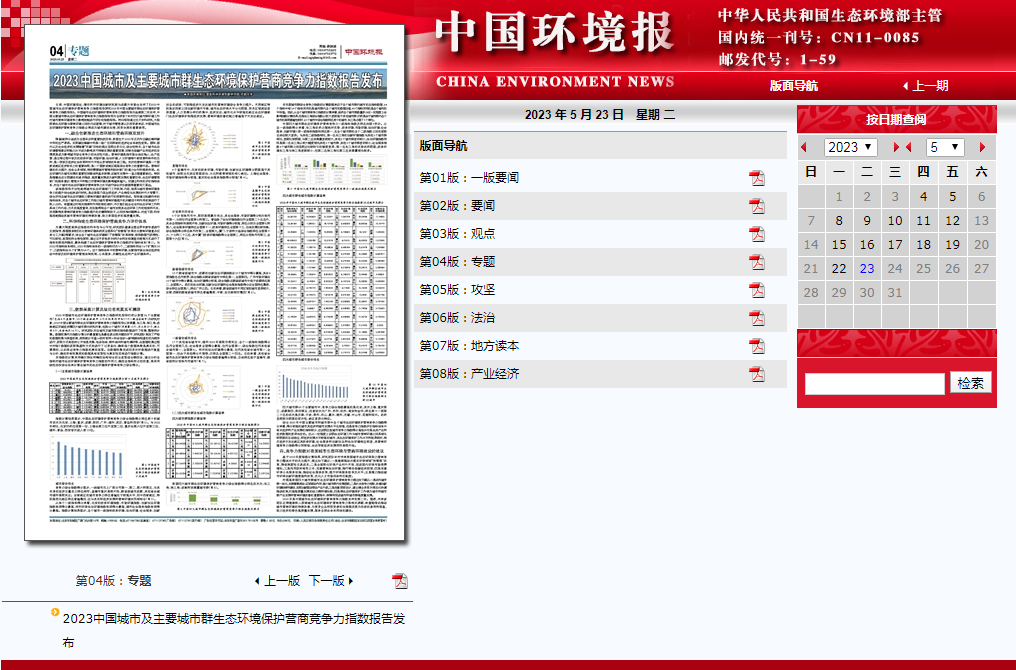Viewport: 1016px width, 670px height.
Task: Select calendar date 11
Action: click(x=923, y=220)
